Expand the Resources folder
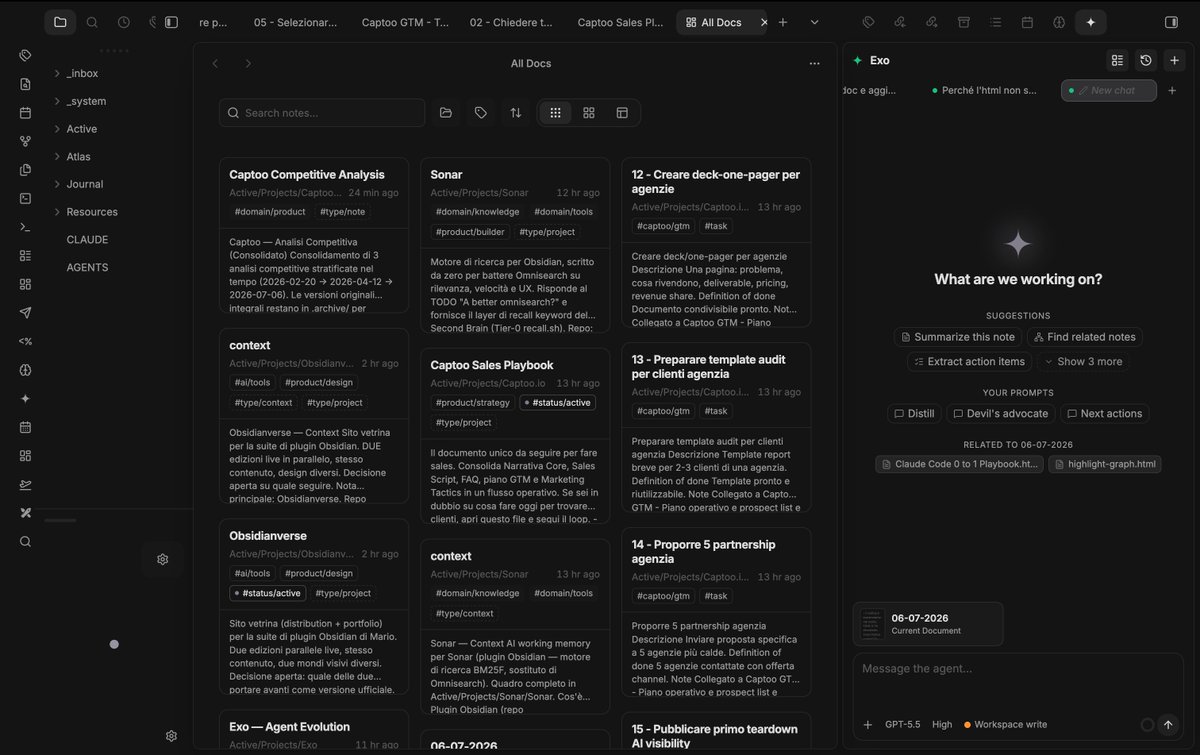1200x755 pixels. [x=57, y=212]
